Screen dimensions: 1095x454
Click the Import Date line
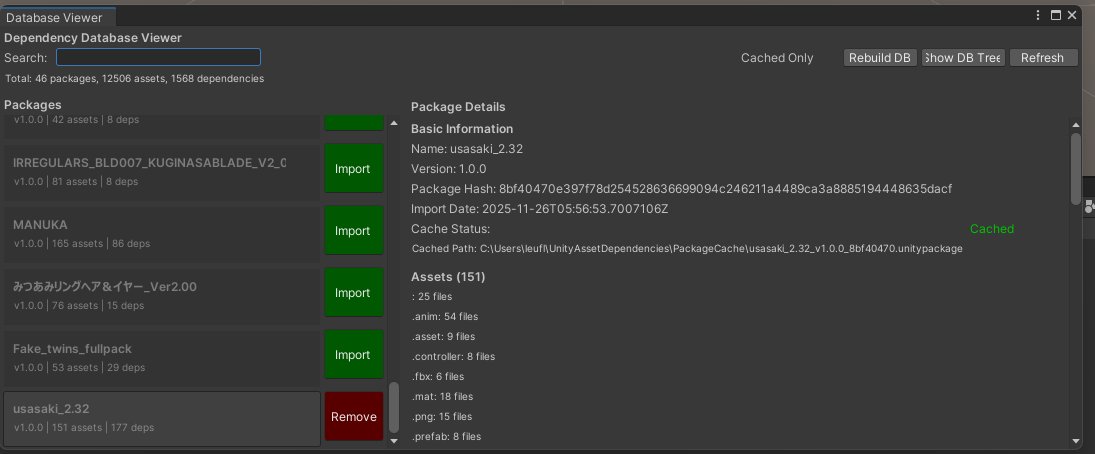[540, 209]
